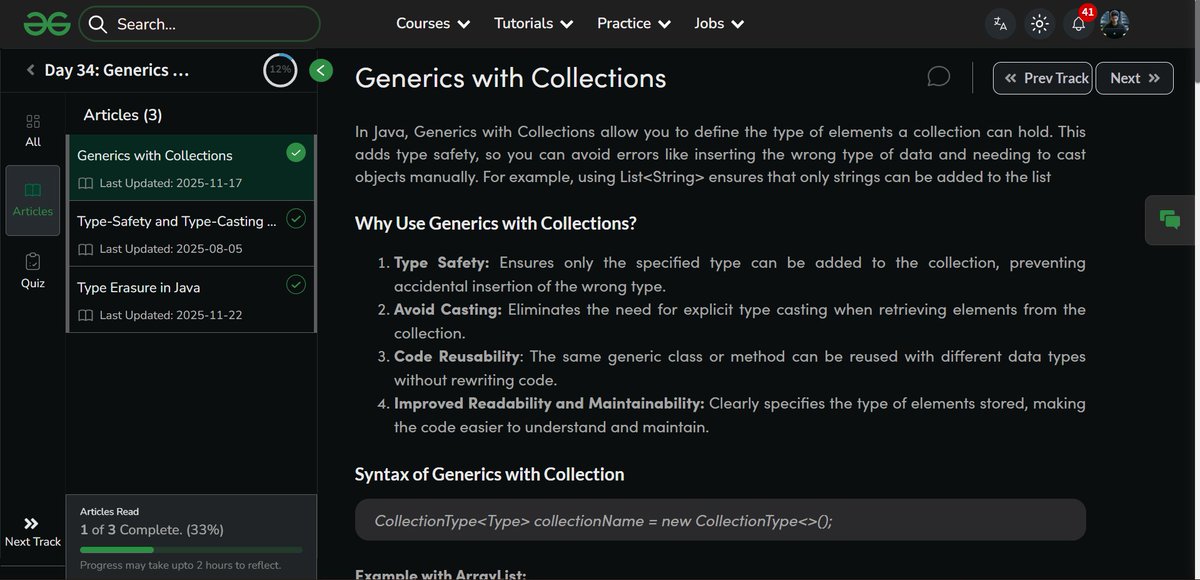Open the Quiz section in the sidebar

click(32, 270)
